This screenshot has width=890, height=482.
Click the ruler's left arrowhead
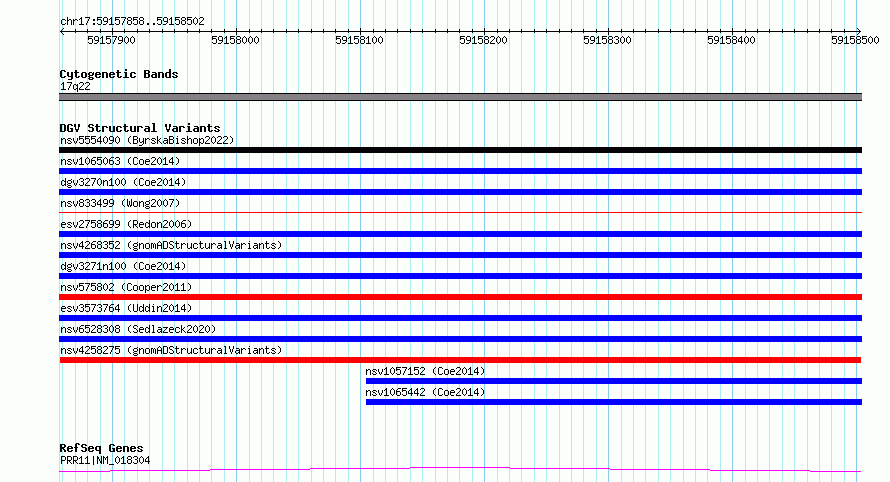pos(62,31)
